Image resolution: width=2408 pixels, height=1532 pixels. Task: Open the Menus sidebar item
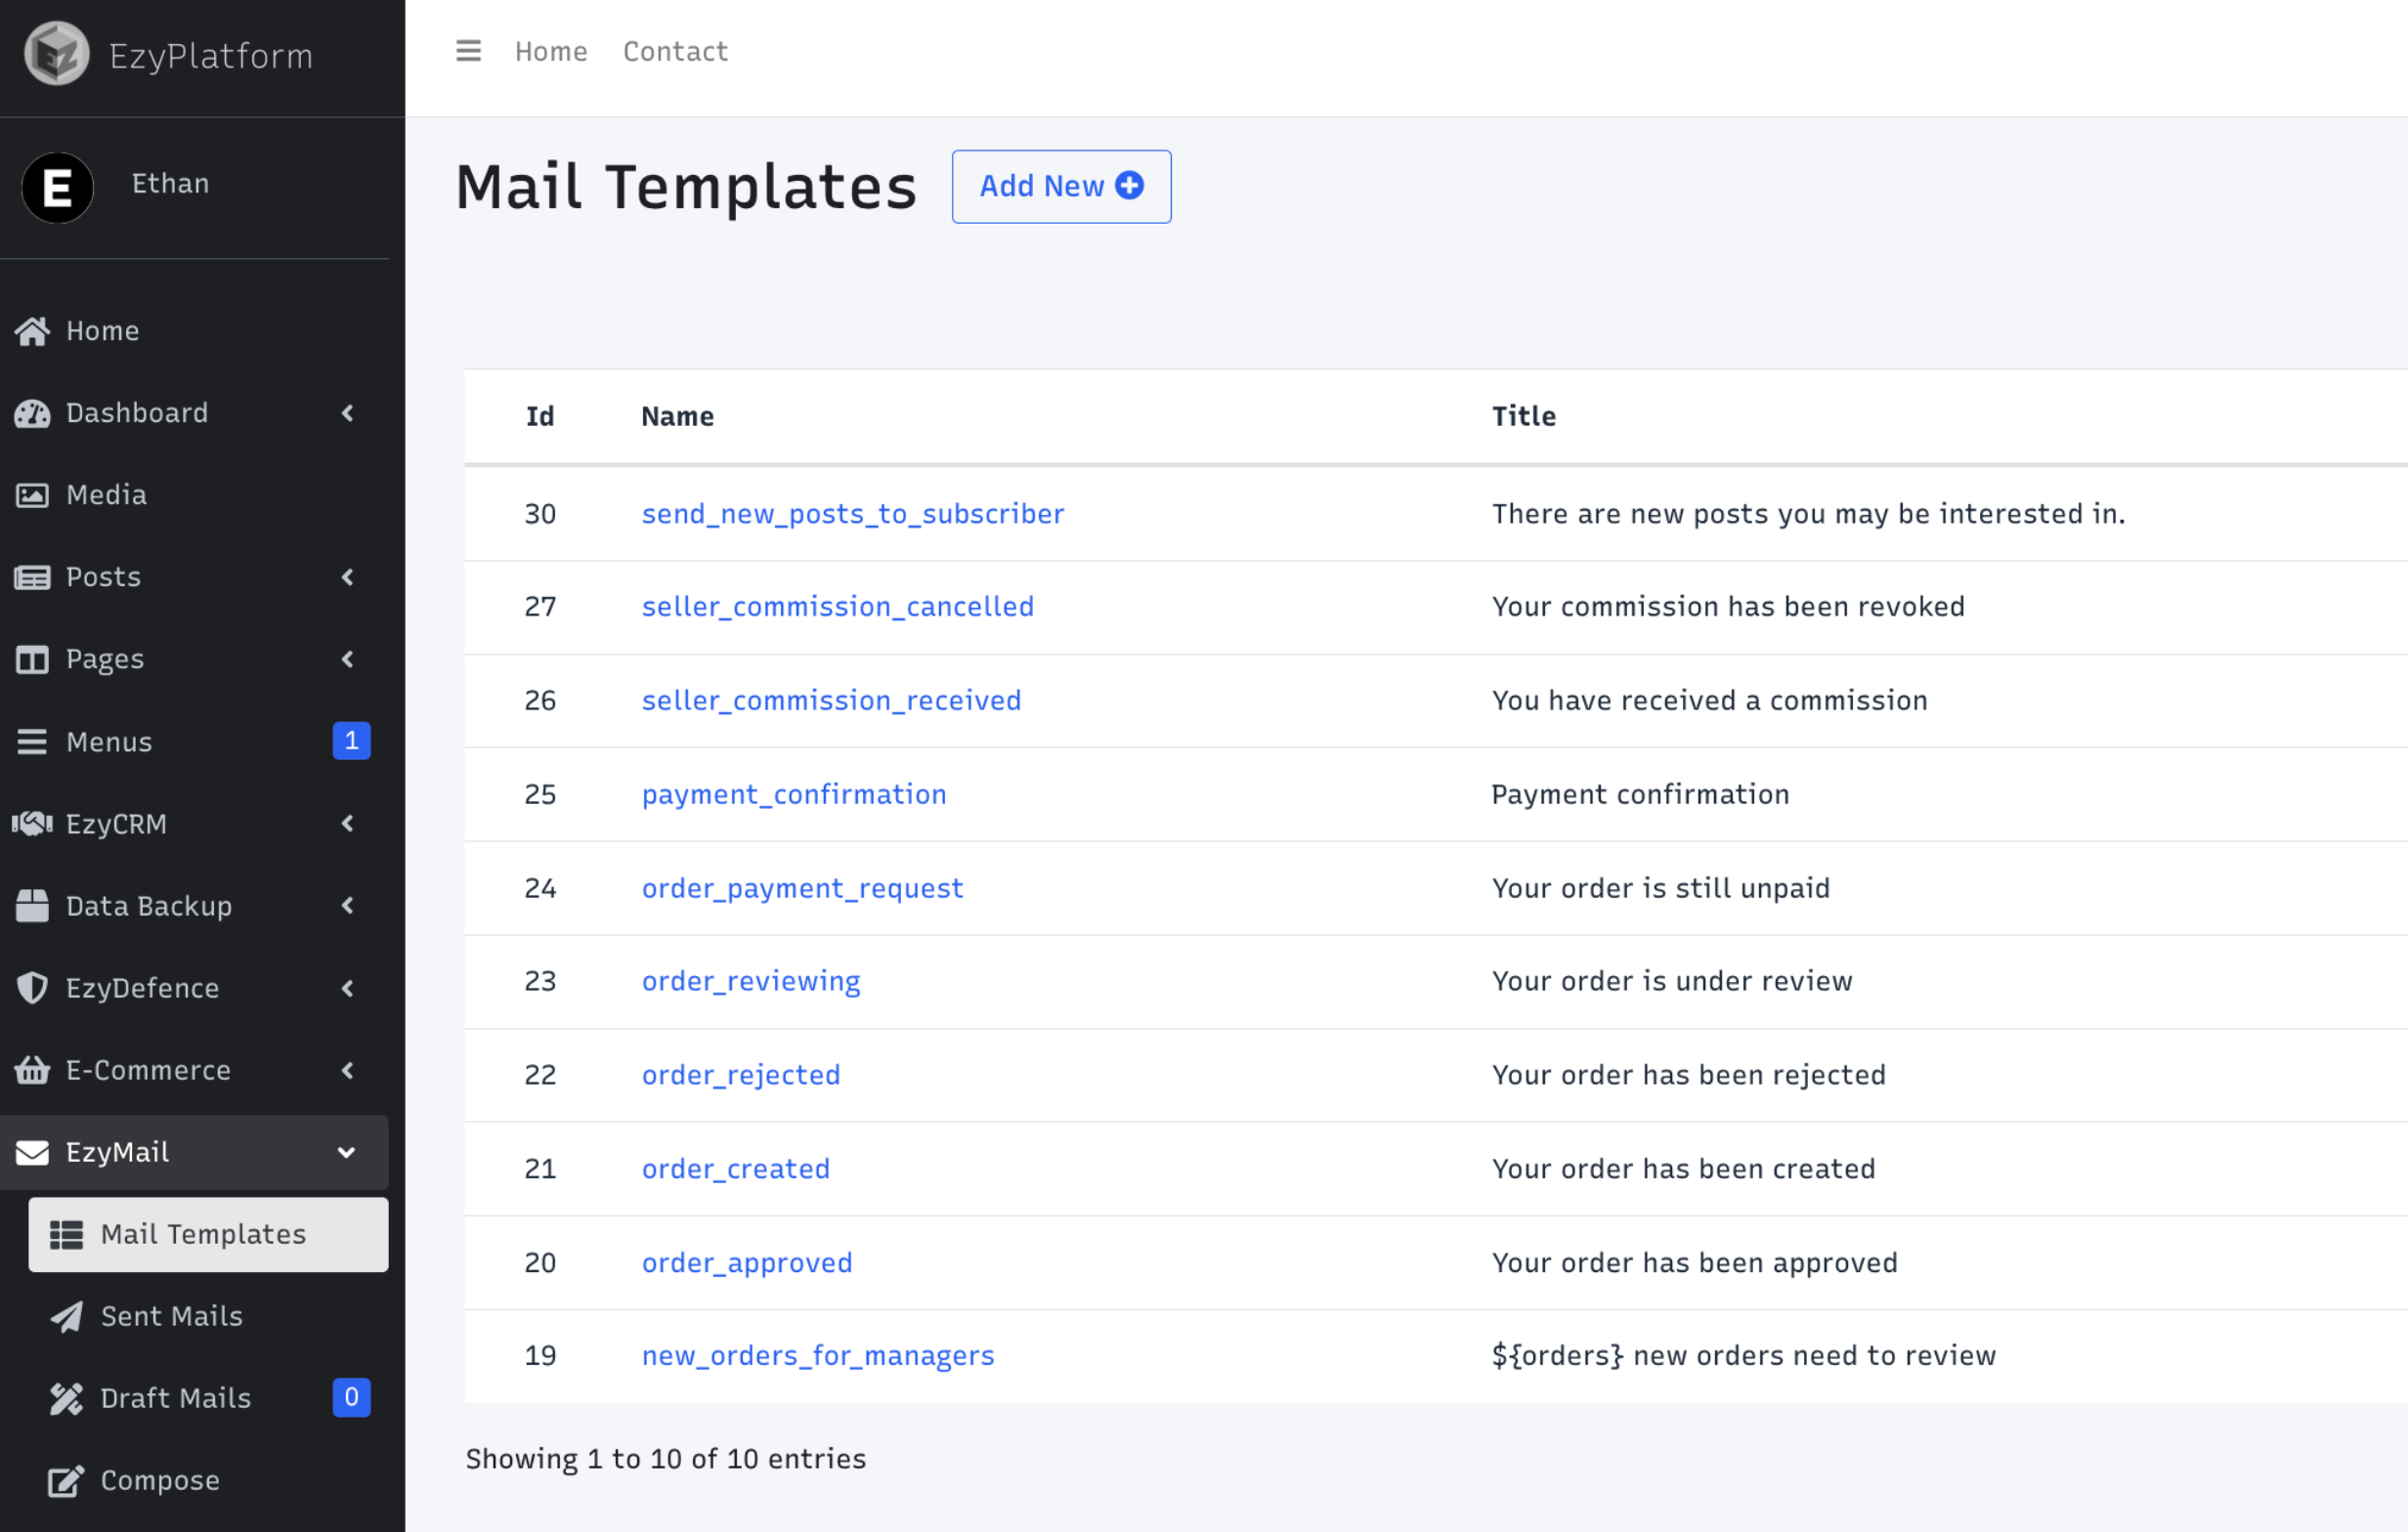point(110,742)
